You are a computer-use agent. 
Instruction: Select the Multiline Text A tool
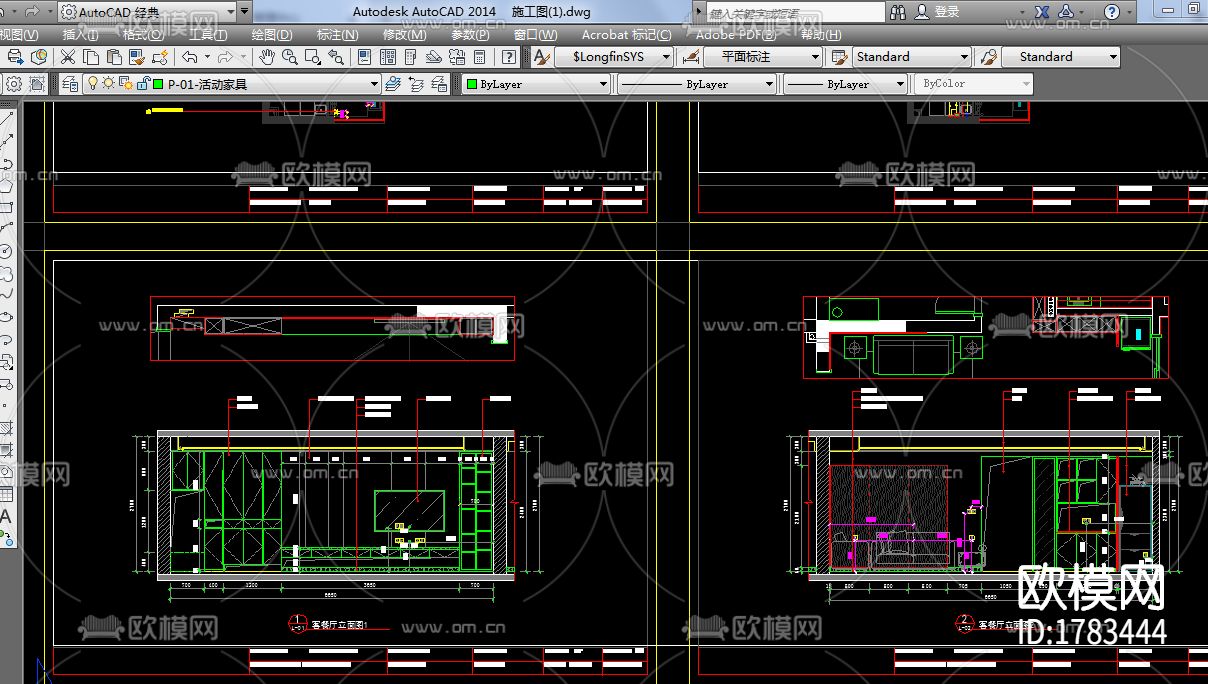pyautogui.click(x=6, y=517)
